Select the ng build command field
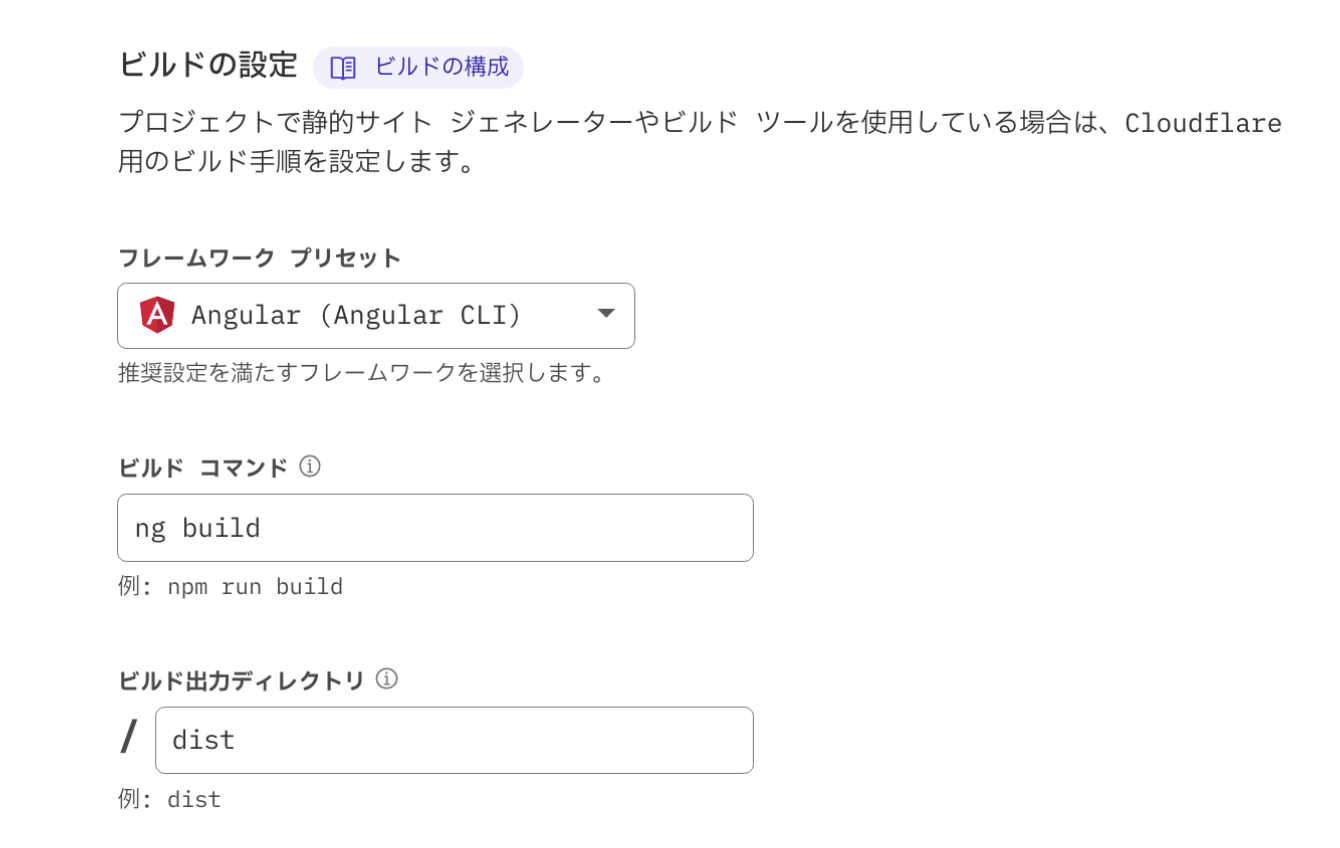Screen dimensions: 1340x848 point(435,527)
